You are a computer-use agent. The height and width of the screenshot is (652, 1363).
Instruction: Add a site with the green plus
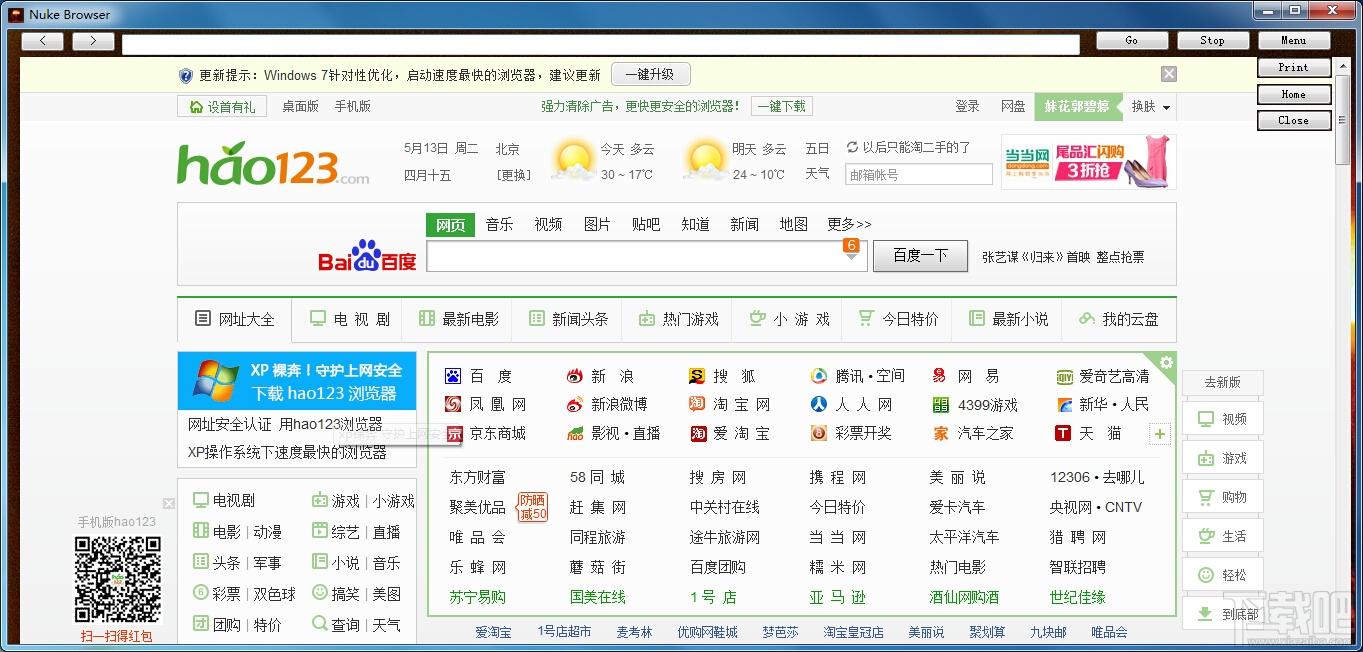click(1160, 434)
